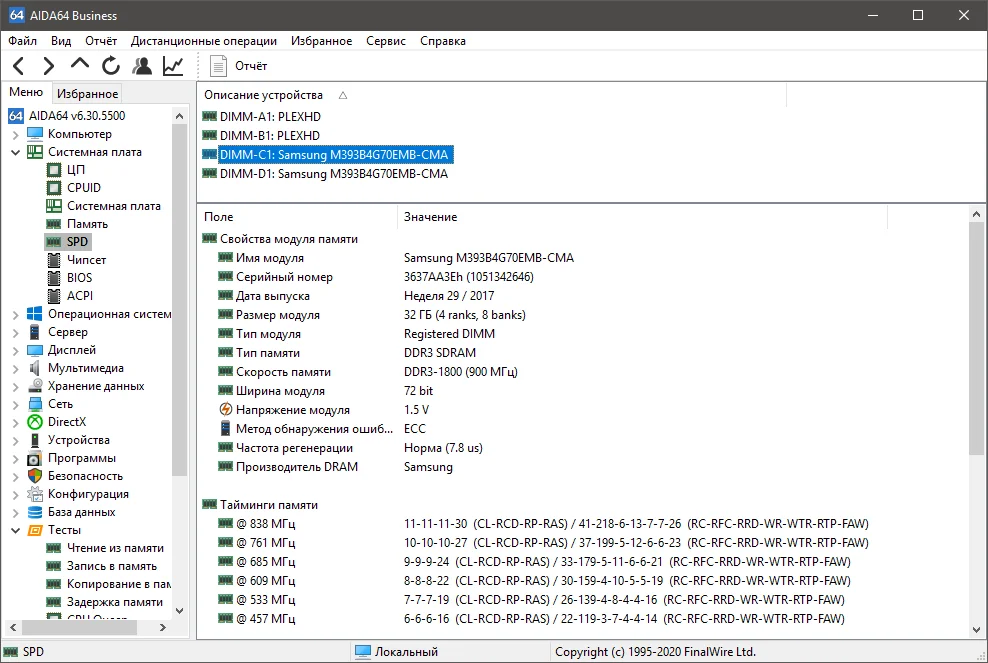The height and width of the screenshot is (663, 988).
Task: Open remote users icon in the toolbar
Action: tap(142, 66)
